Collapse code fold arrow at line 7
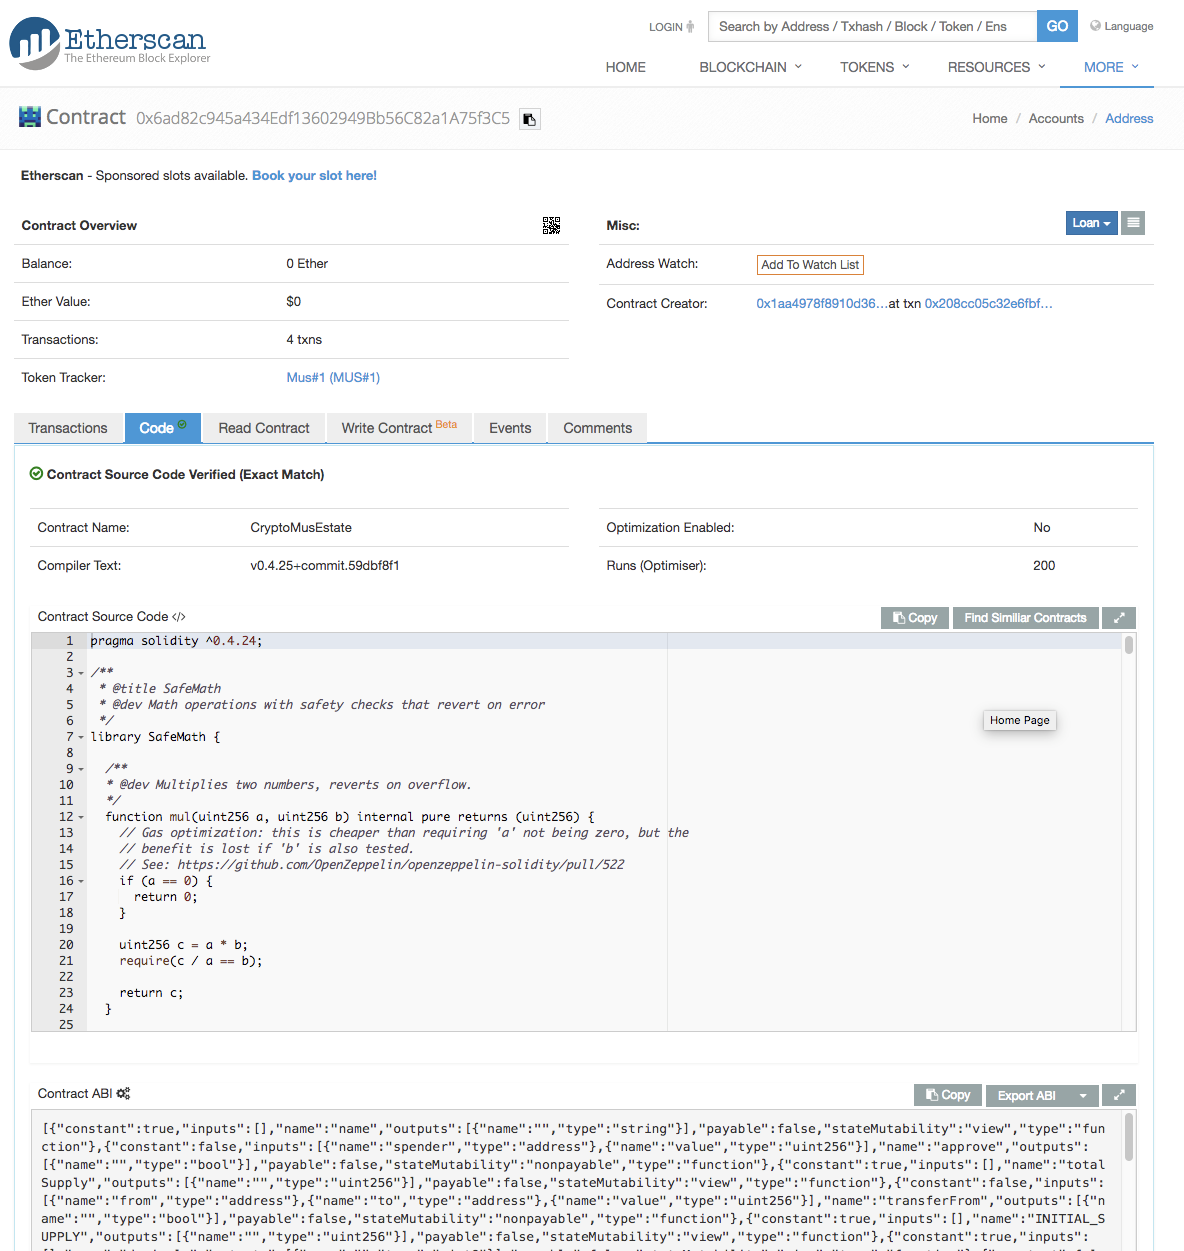This screenshot has width=1184, height=1251. coord(81,737)
